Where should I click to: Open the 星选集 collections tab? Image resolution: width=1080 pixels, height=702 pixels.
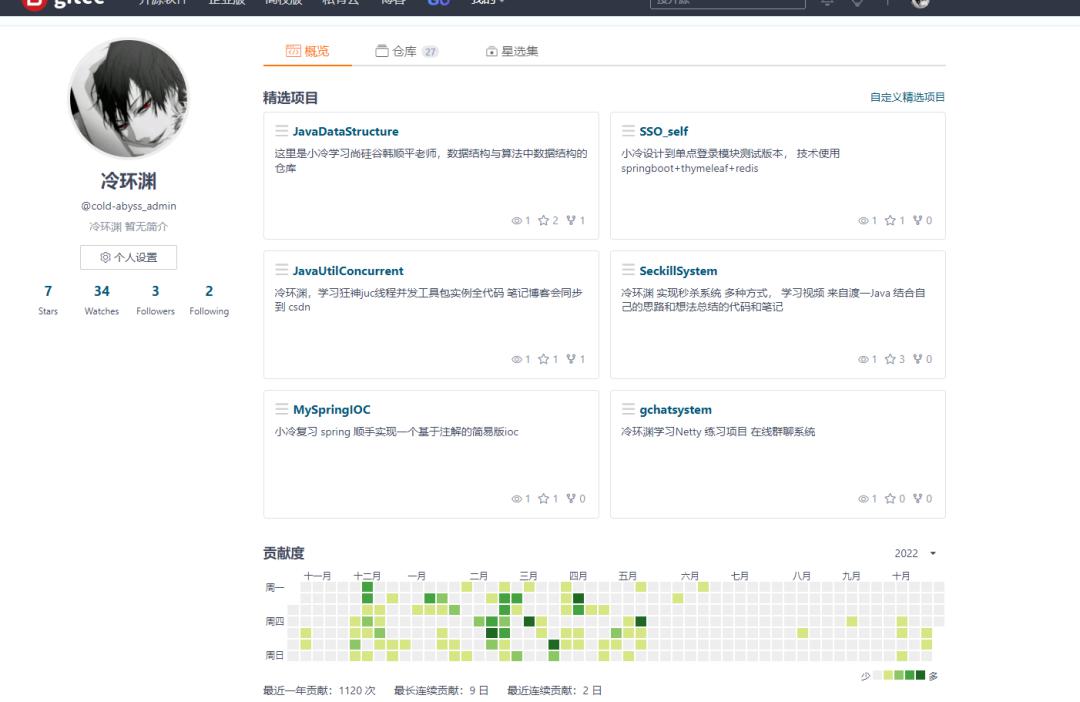pyautogui.click(x=512, y=51)
